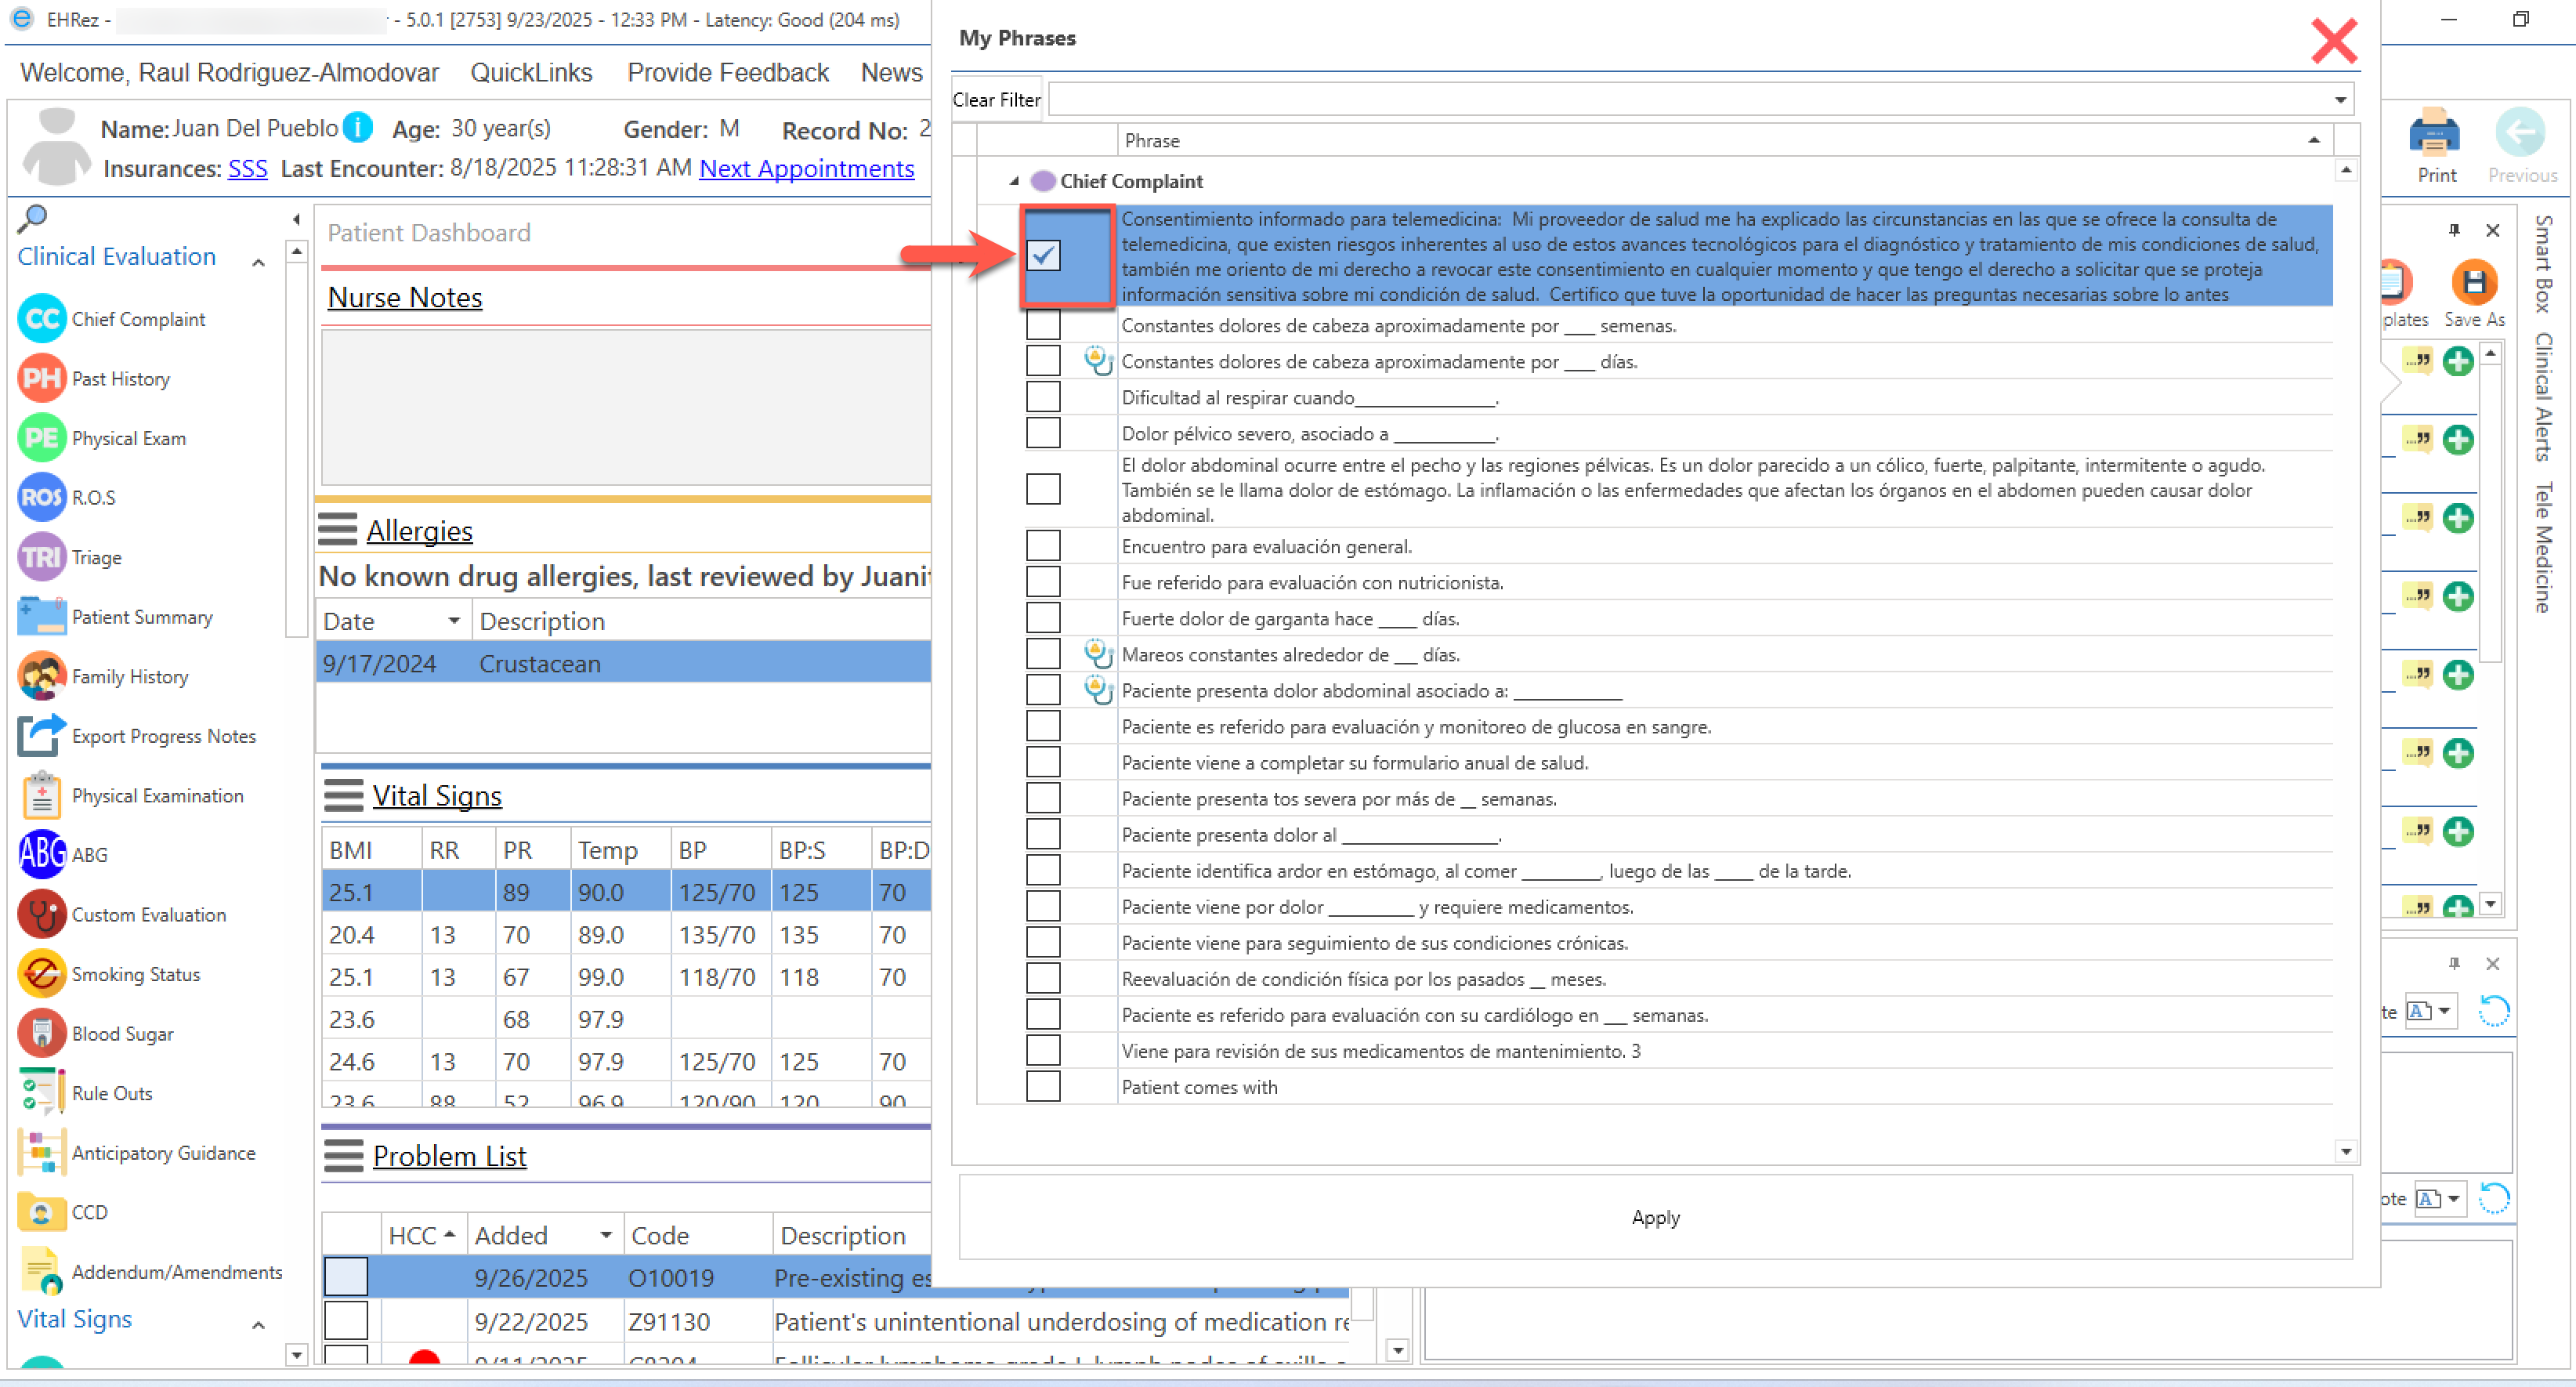Screen dimensions: 2576x1387
Task: Tick the 'Patient comes with' checkbox
Action: tap(1043, 1086)
